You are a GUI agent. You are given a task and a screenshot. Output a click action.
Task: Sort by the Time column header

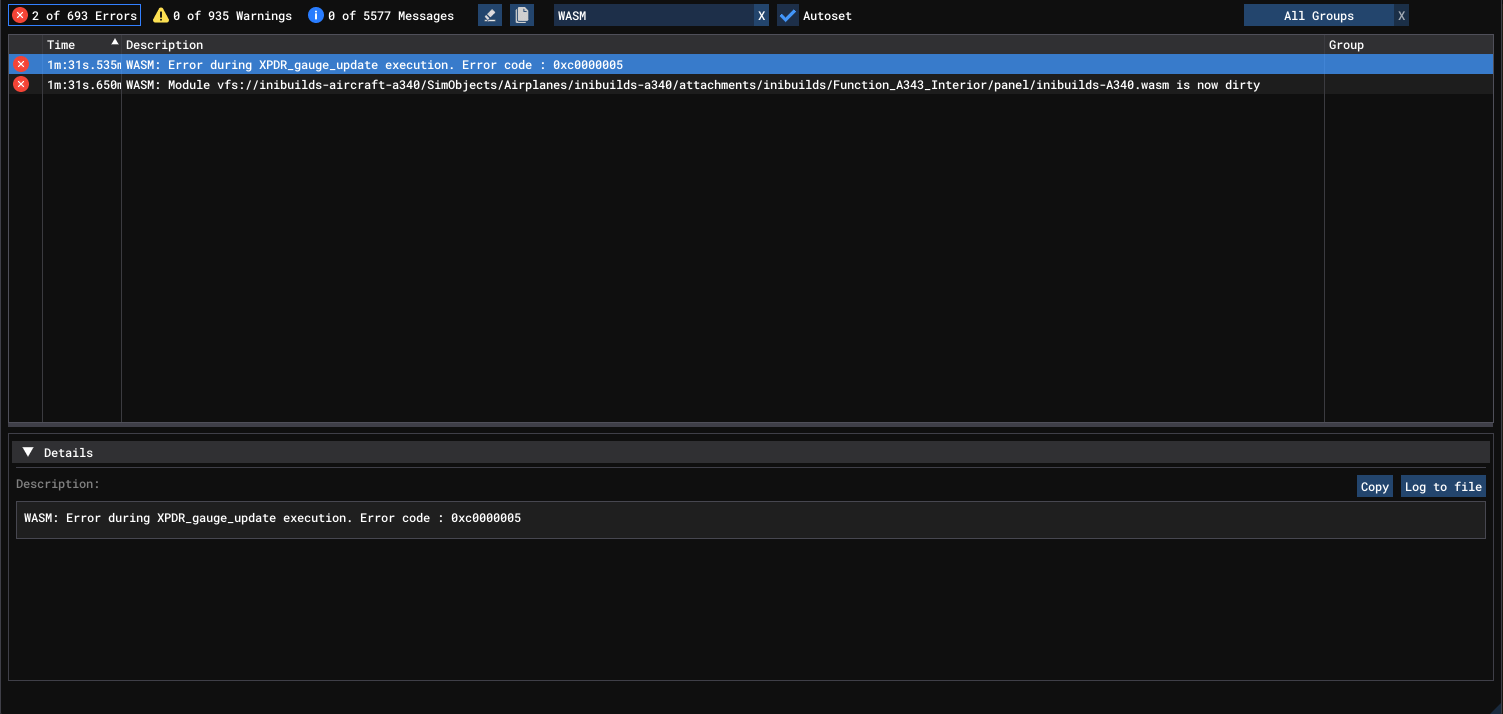point(61,45)
